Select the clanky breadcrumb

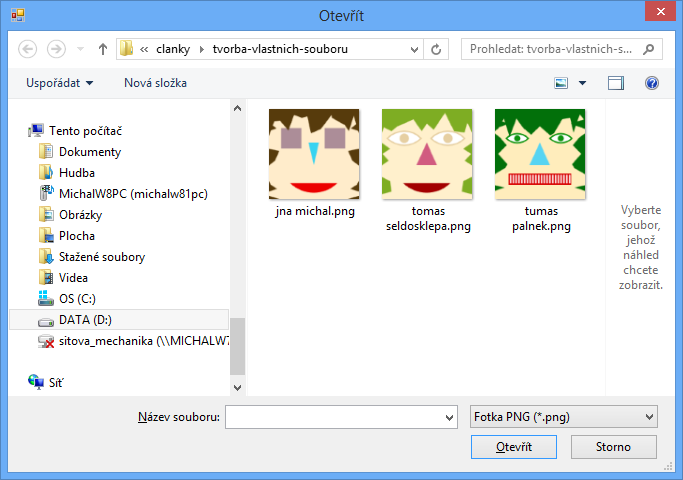(173, 49)
